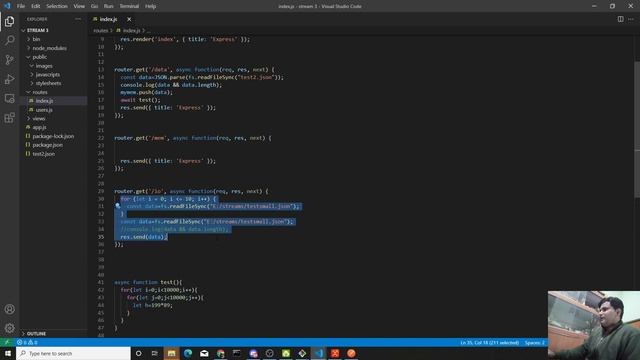The height and width of the screenshot is (360, 640).
Task: Expand the images folder
Action: (x=44, y=66)
